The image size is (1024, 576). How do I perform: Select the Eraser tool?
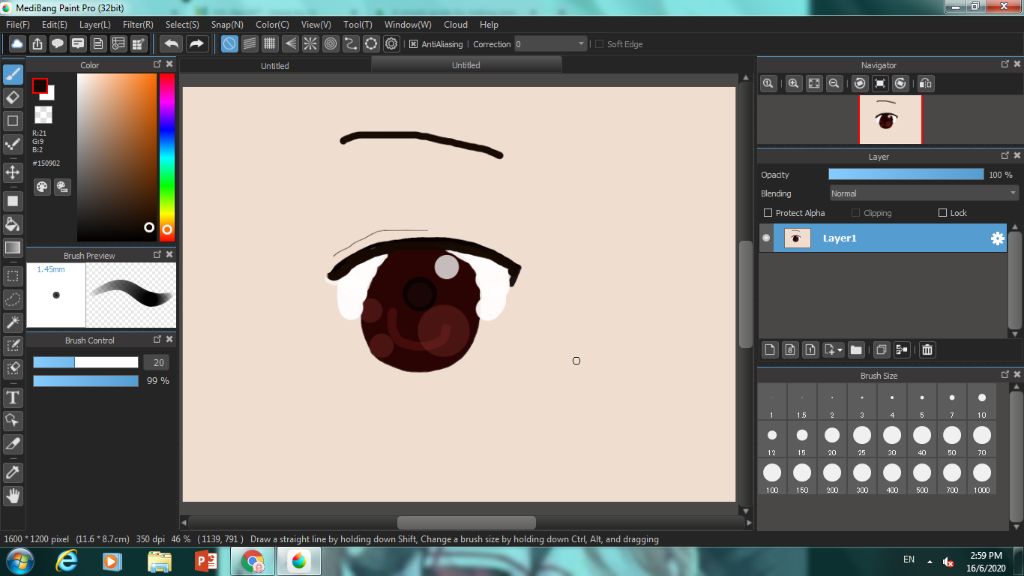12,98
